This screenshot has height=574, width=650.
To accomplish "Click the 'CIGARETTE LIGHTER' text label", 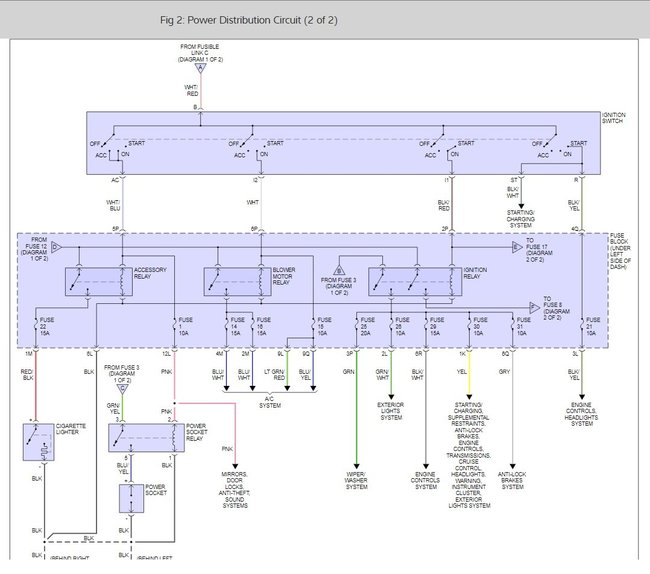I will coord(71,429).
